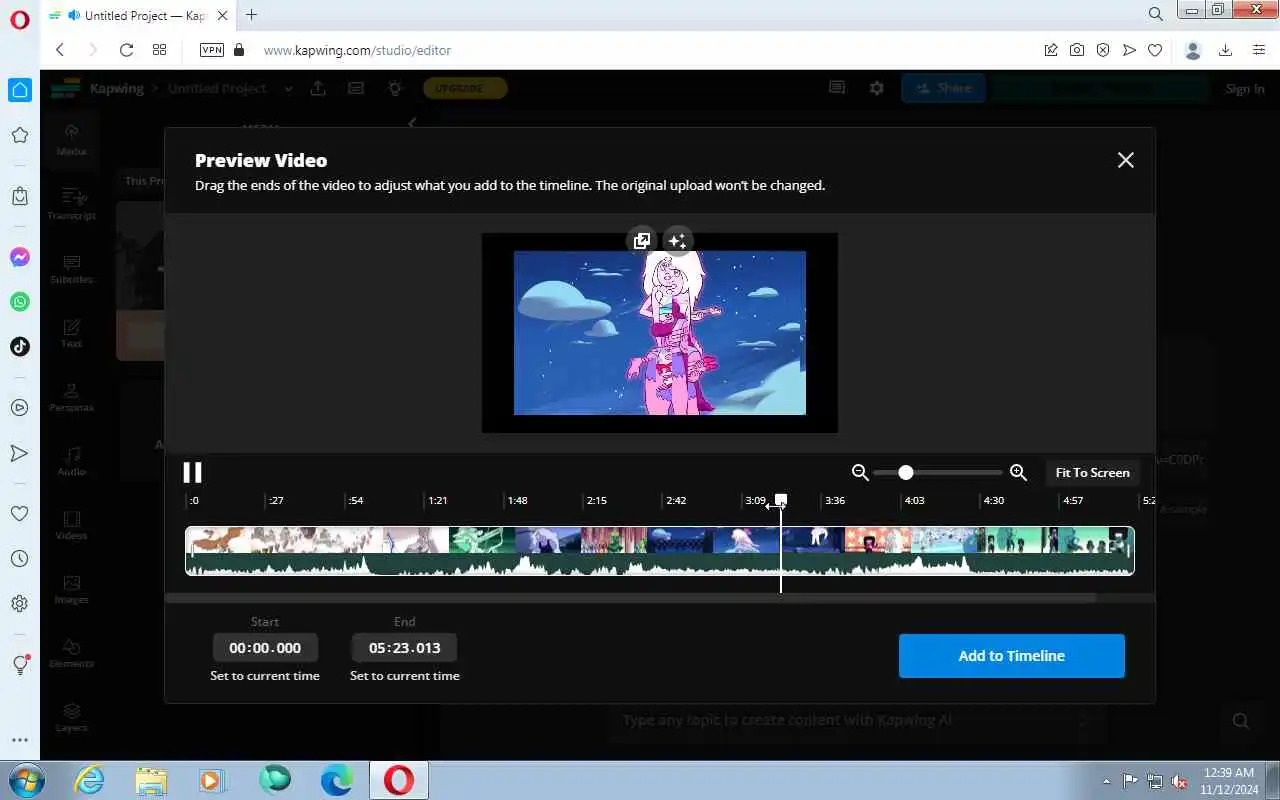Expand the Untitled Project name dropdown
The width and height of the screenshot is (1280, 800).
[x=288, y=88]
